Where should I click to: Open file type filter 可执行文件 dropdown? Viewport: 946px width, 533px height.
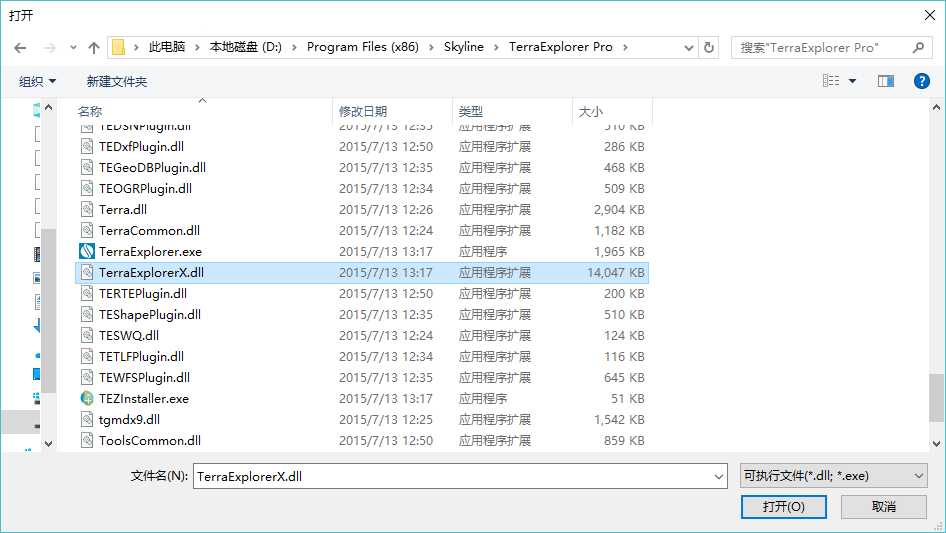pyautogui.click(x=833, y=476)
